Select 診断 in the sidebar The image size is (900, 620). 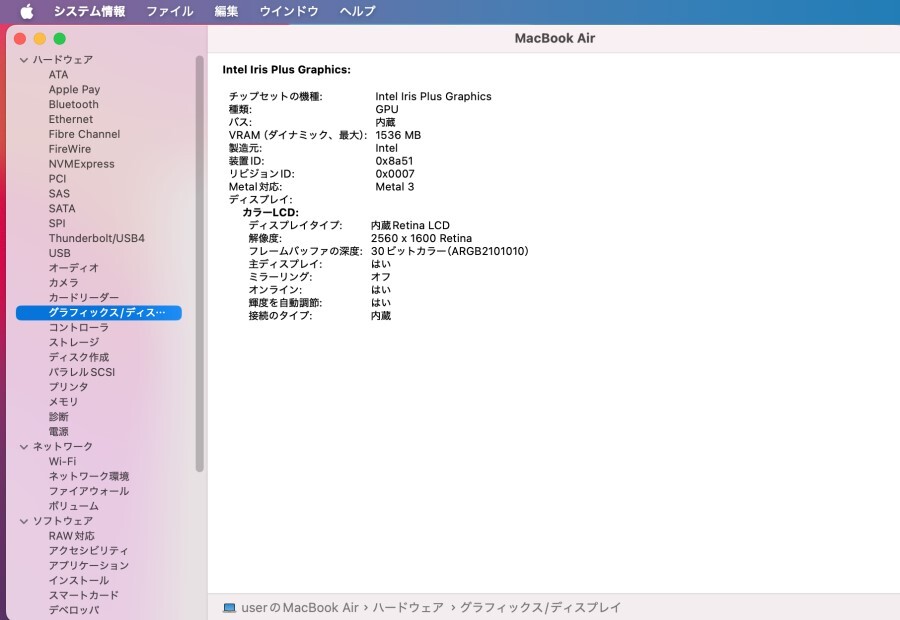point(58,417)
